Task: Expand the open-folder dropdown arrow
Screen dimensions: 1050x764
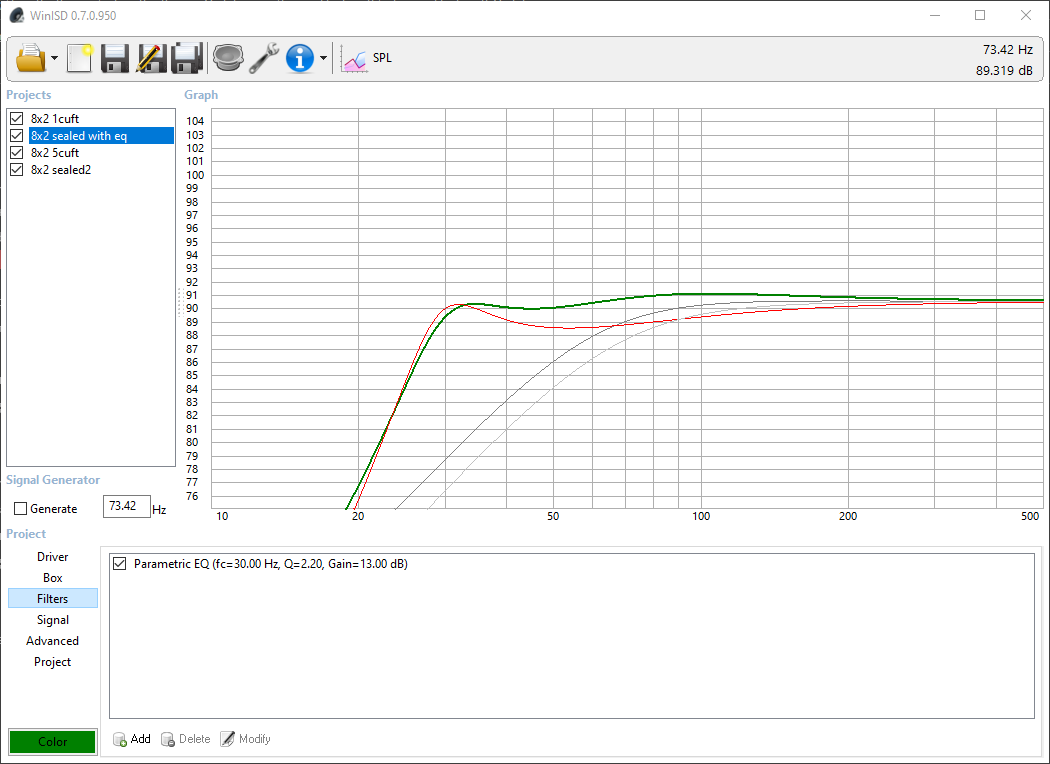Action: [x=54, y=58]
